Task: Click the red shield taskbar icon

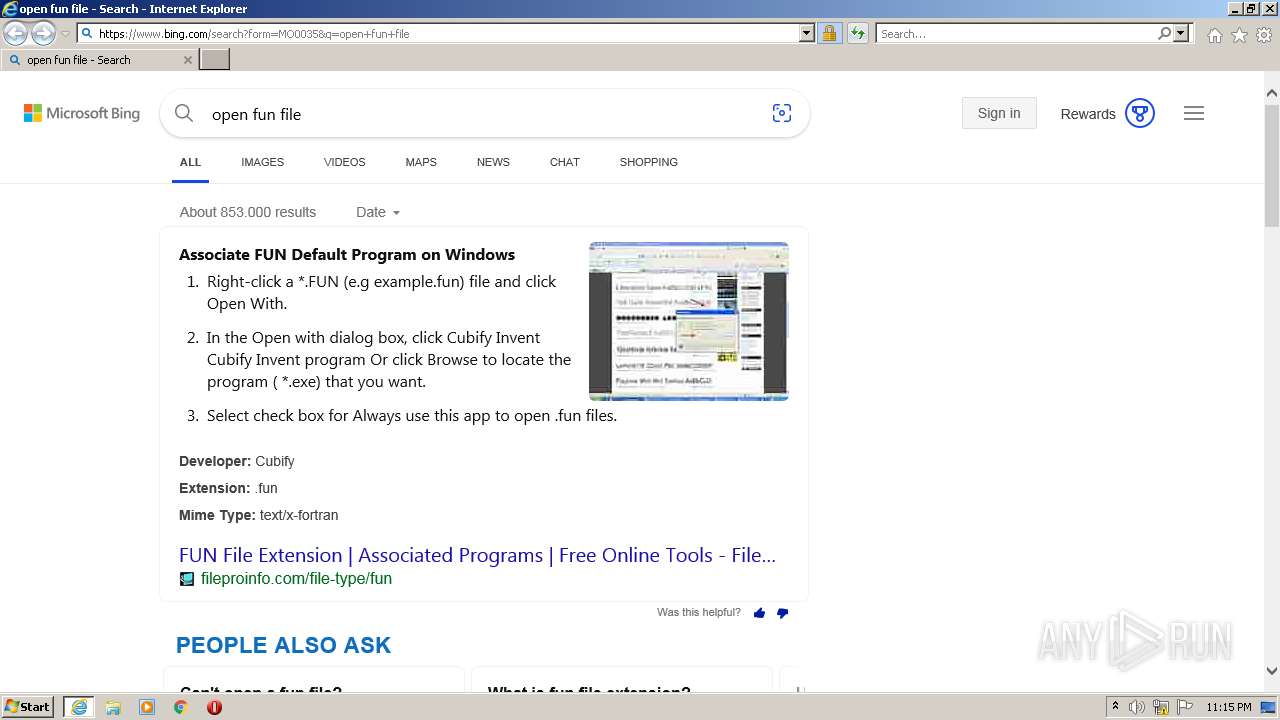Action: pos(214,707)
